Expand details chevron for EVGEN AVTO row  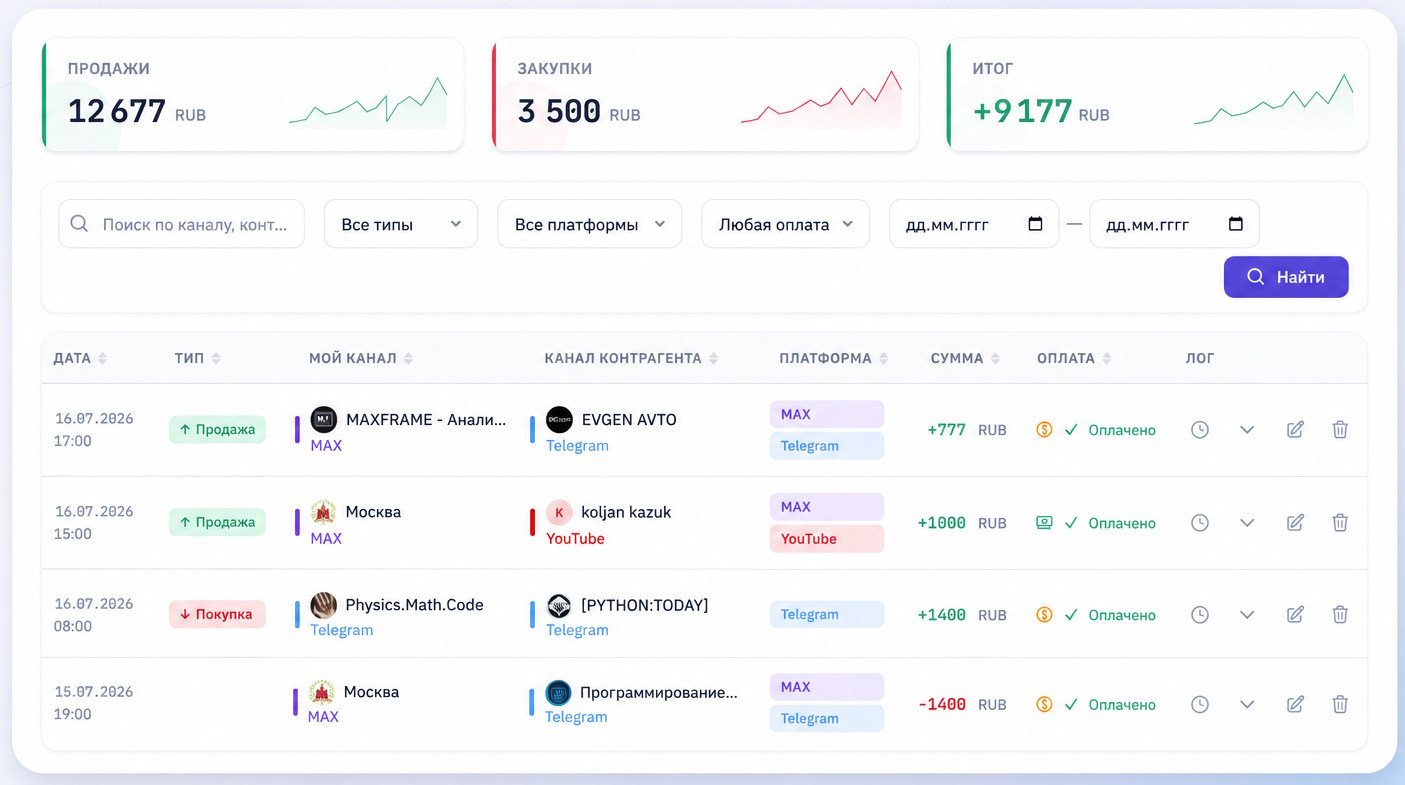[x=1247, y=430]
